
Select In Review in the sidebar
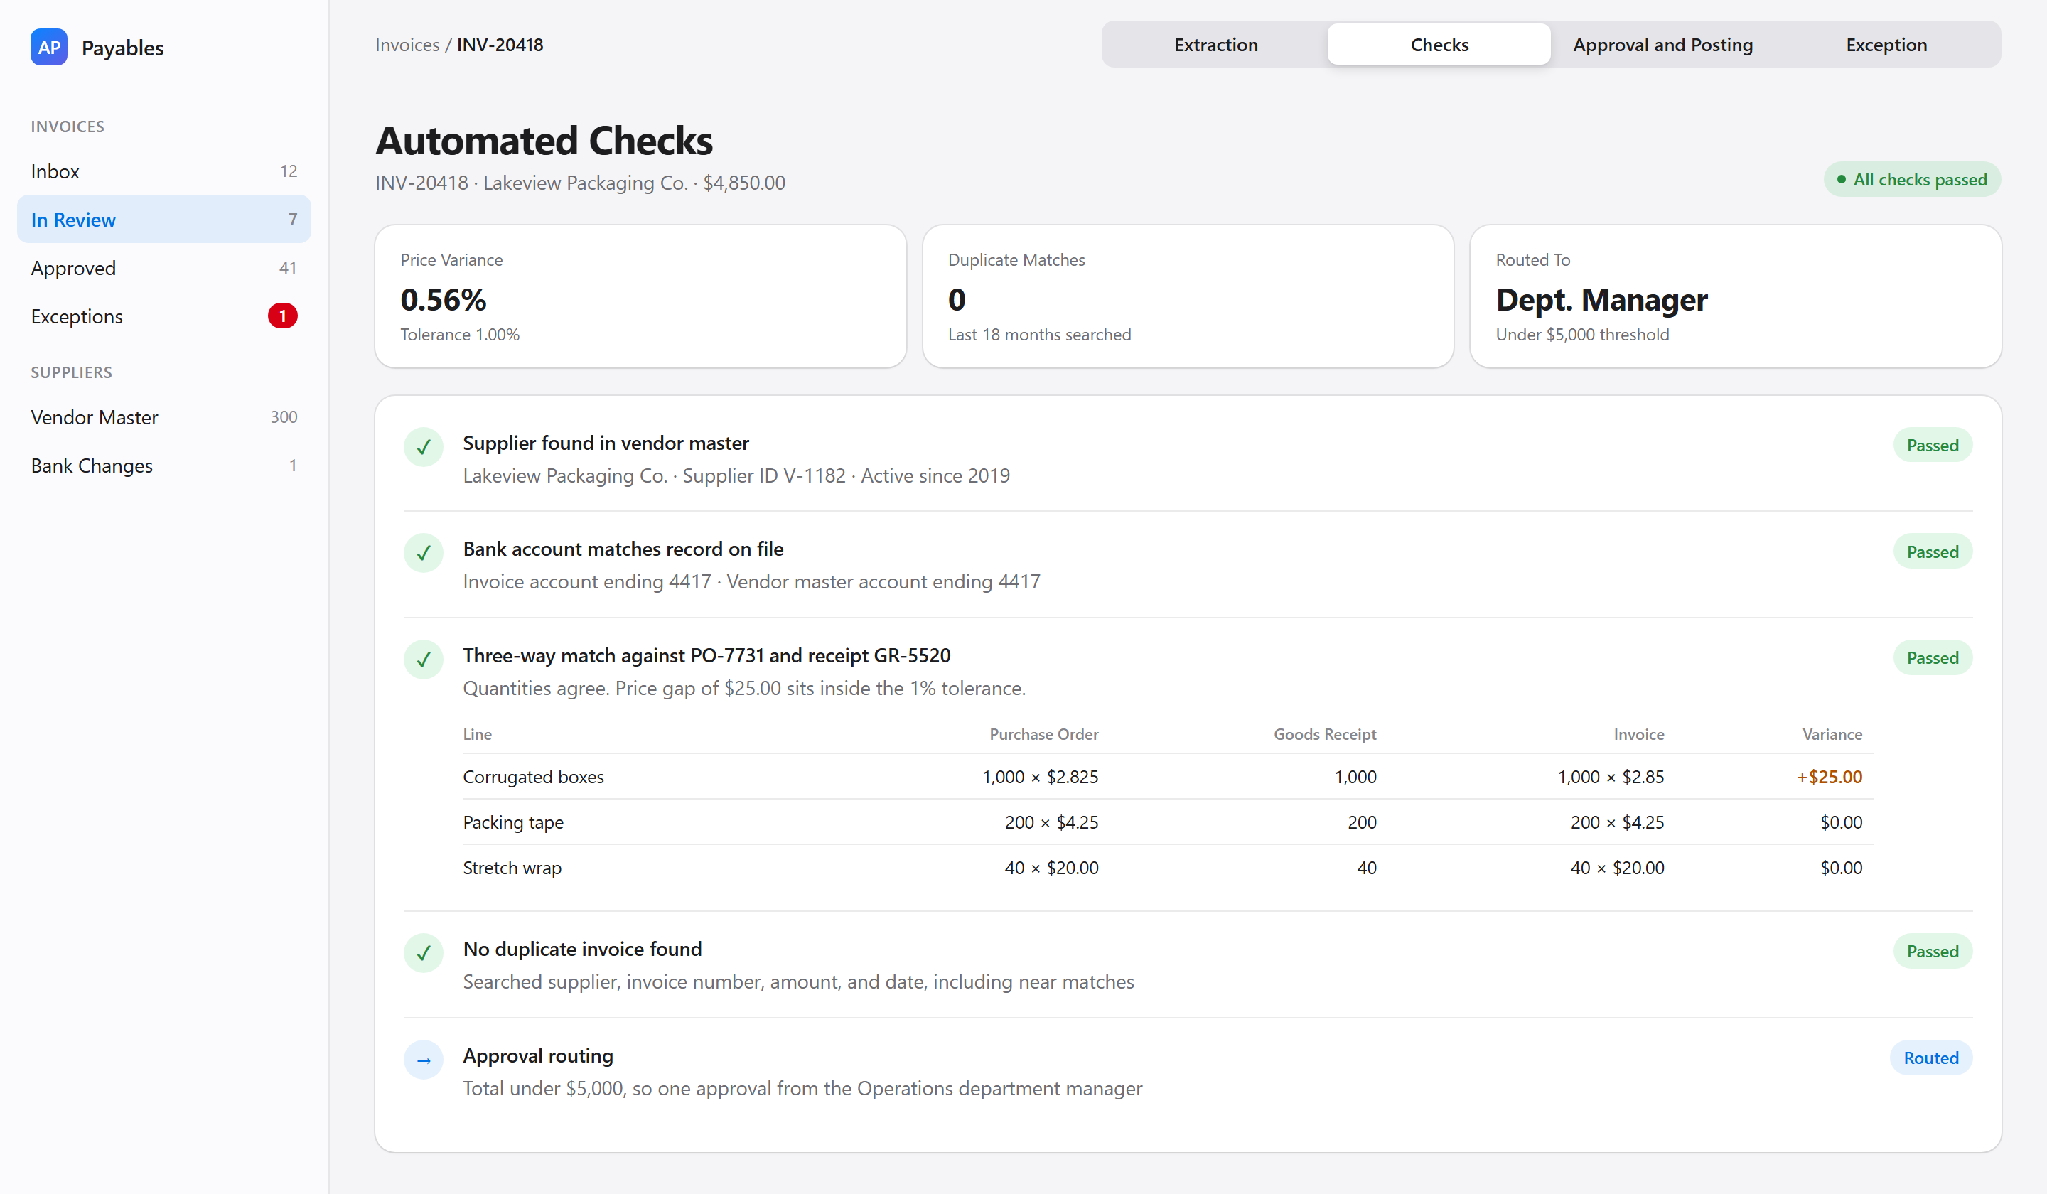[x=164, y=219]
